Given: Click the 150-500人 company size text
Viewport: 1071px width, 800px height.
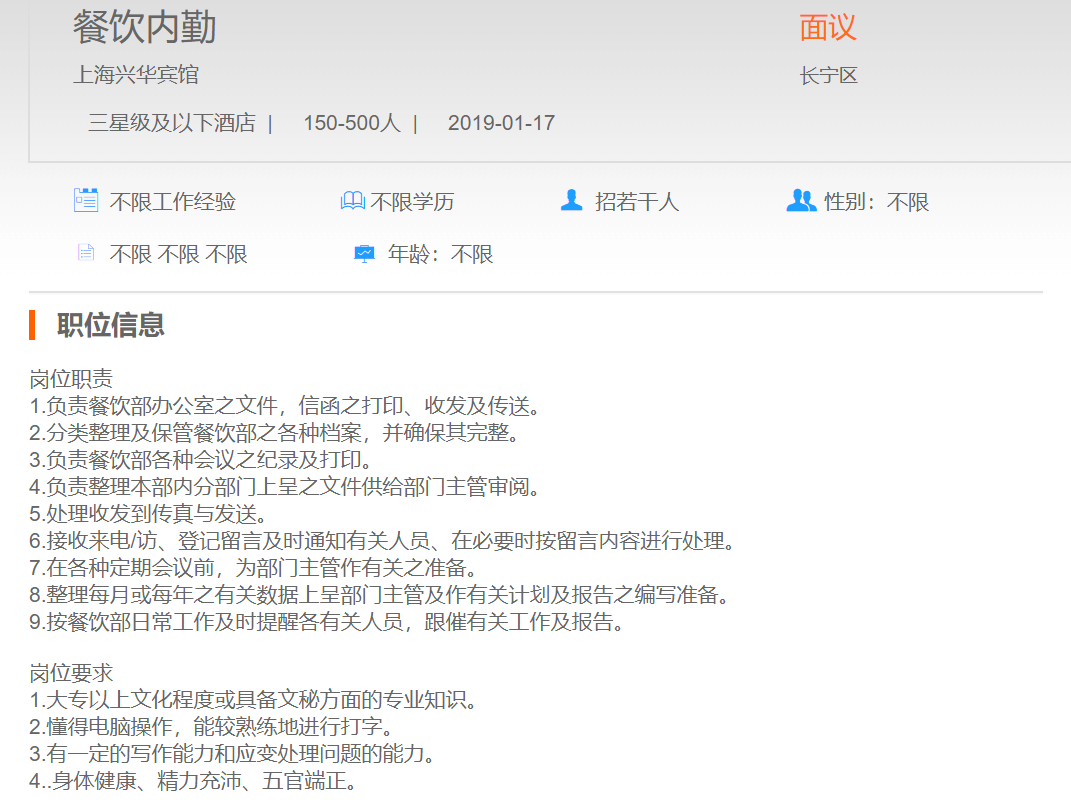Looking at the screenshot, I should [352, 123].
